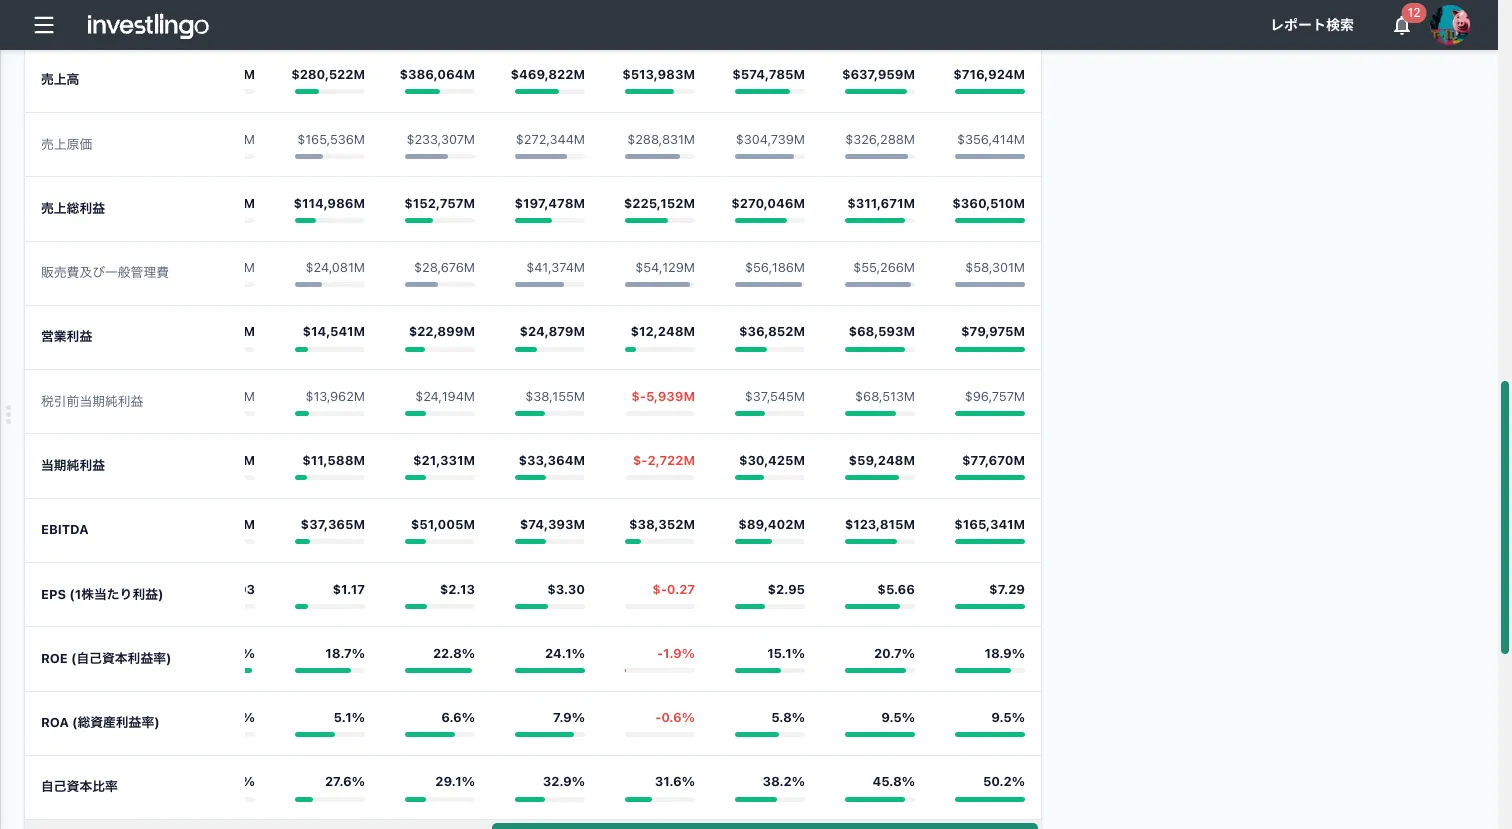Image resolution: width=1512 pixels, height=829 pixels.
Task: Click the ROE -1.9% value
Action: click(x=676, y=654)
